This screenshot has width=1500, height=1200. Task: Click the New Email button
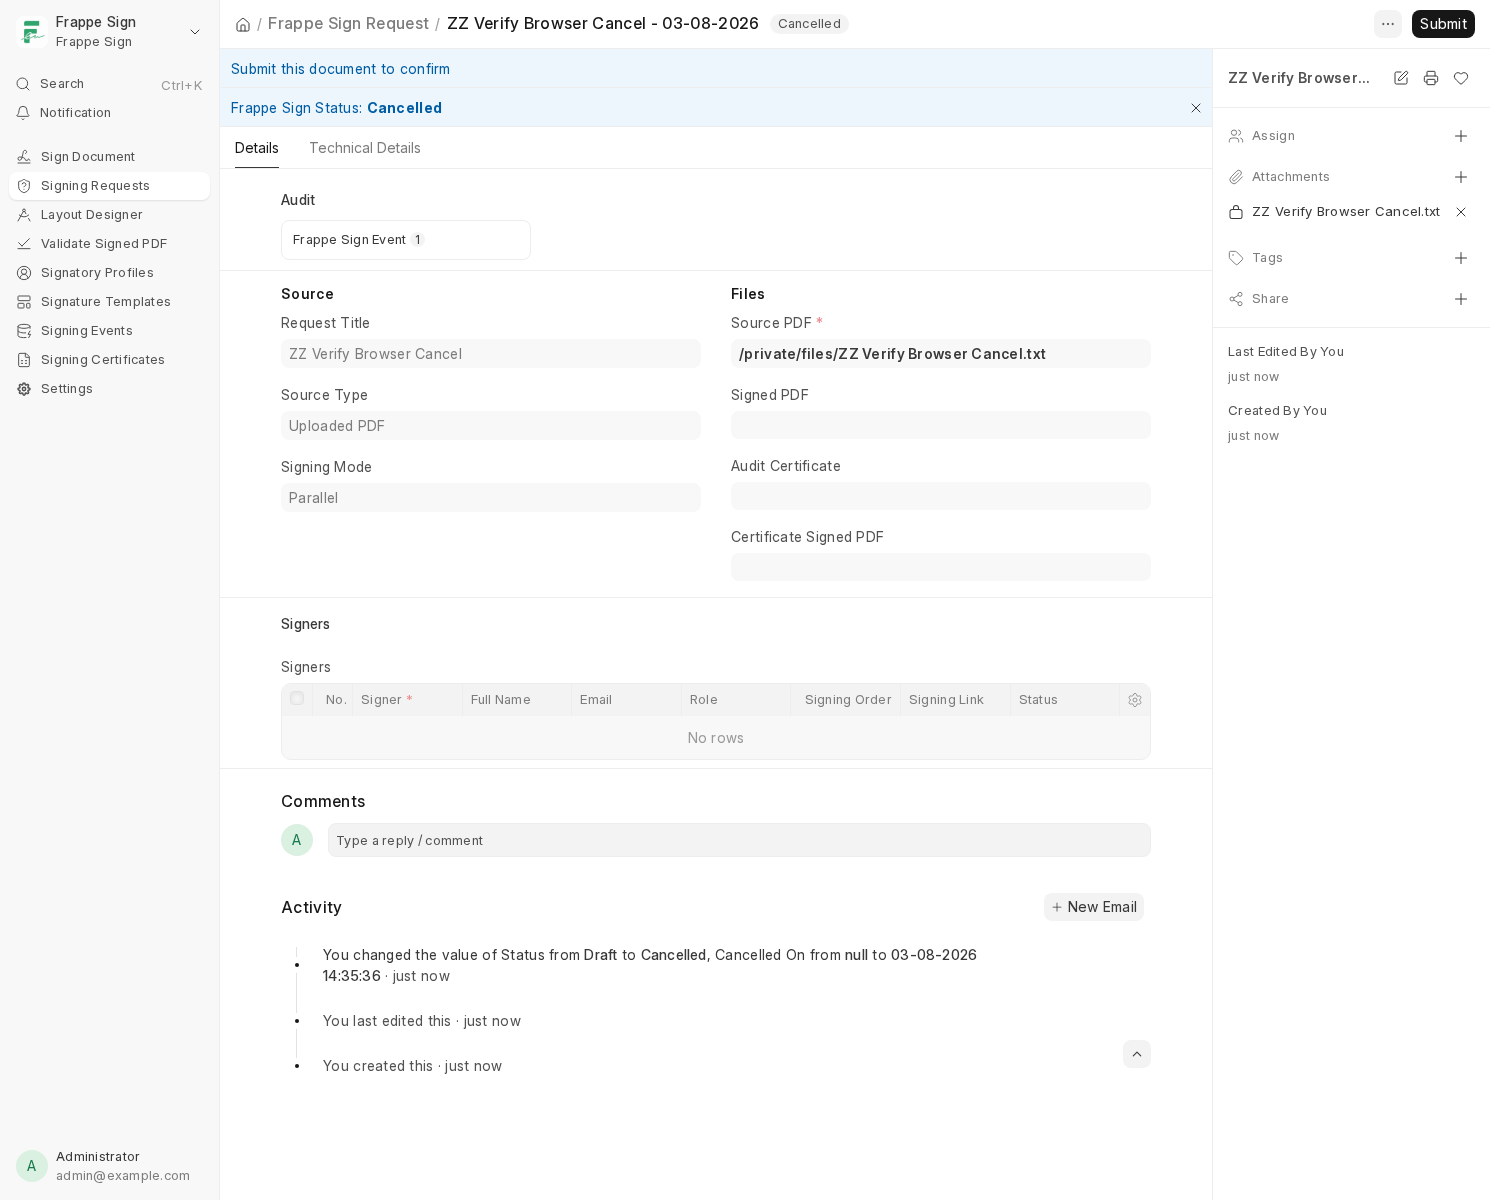[x=1094, y=907]
